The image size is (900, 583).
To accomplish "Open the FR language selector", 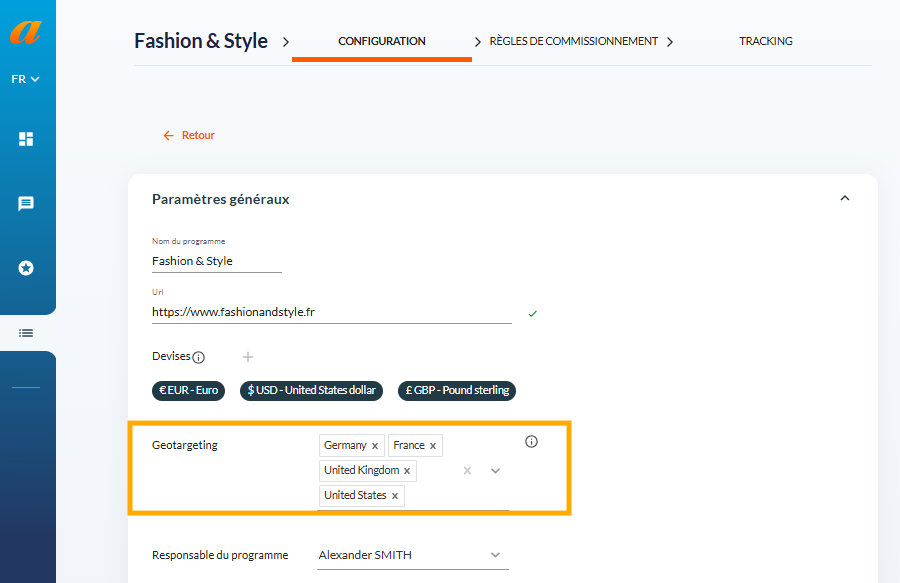I will [25, 79].
